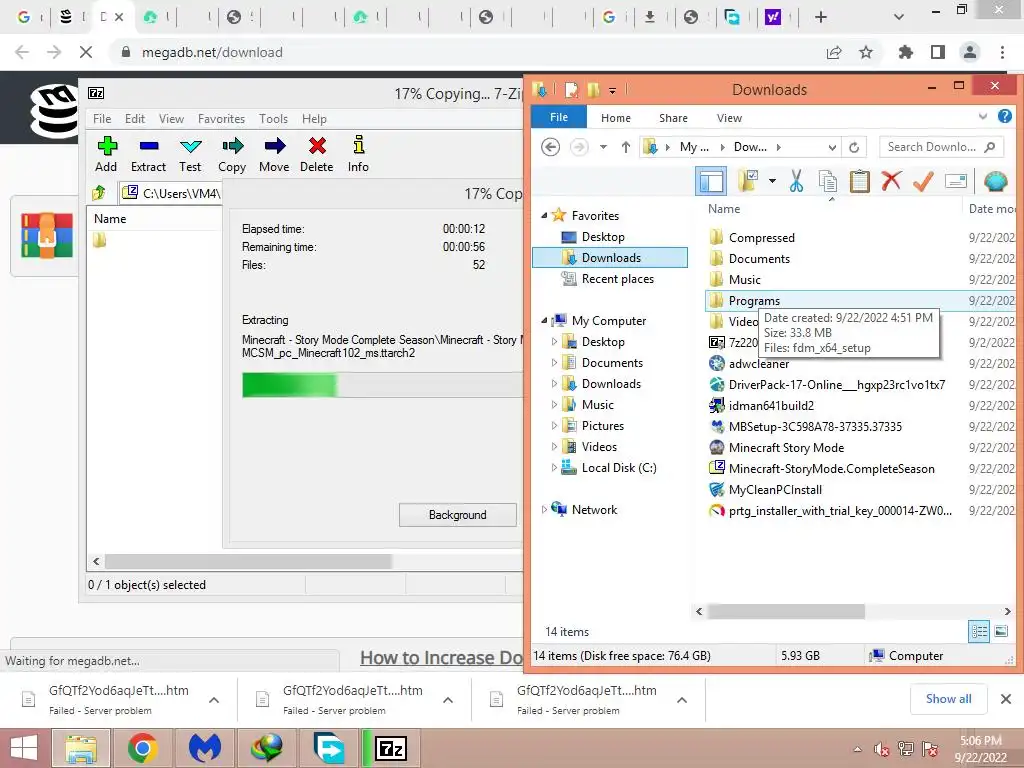Screen dimensions: 1024x768
Task: Open the 7-Zip Favorites menu
Action: click(221, 119)
